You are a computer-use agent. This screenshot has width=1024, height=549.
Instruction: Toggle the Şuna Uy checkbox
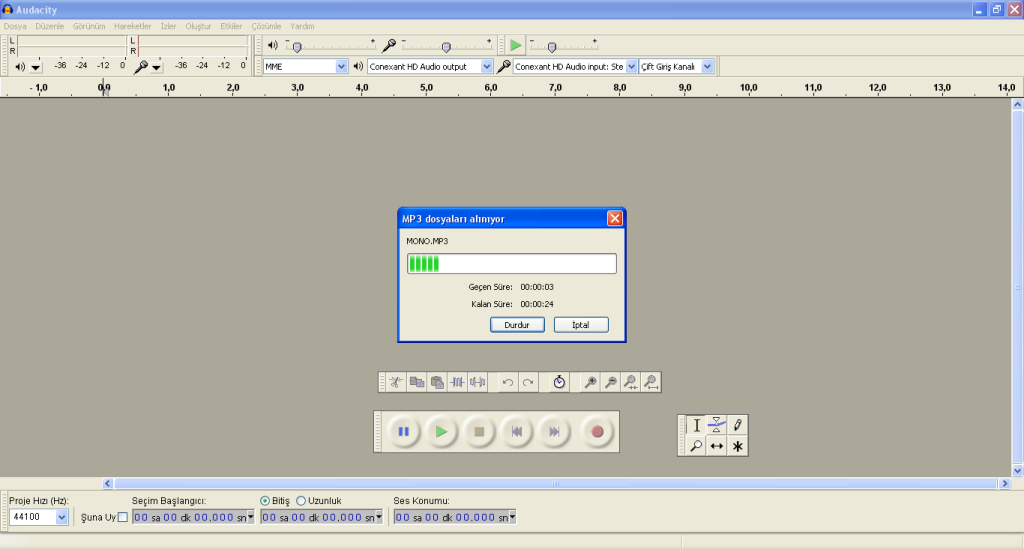coord(123,517)
